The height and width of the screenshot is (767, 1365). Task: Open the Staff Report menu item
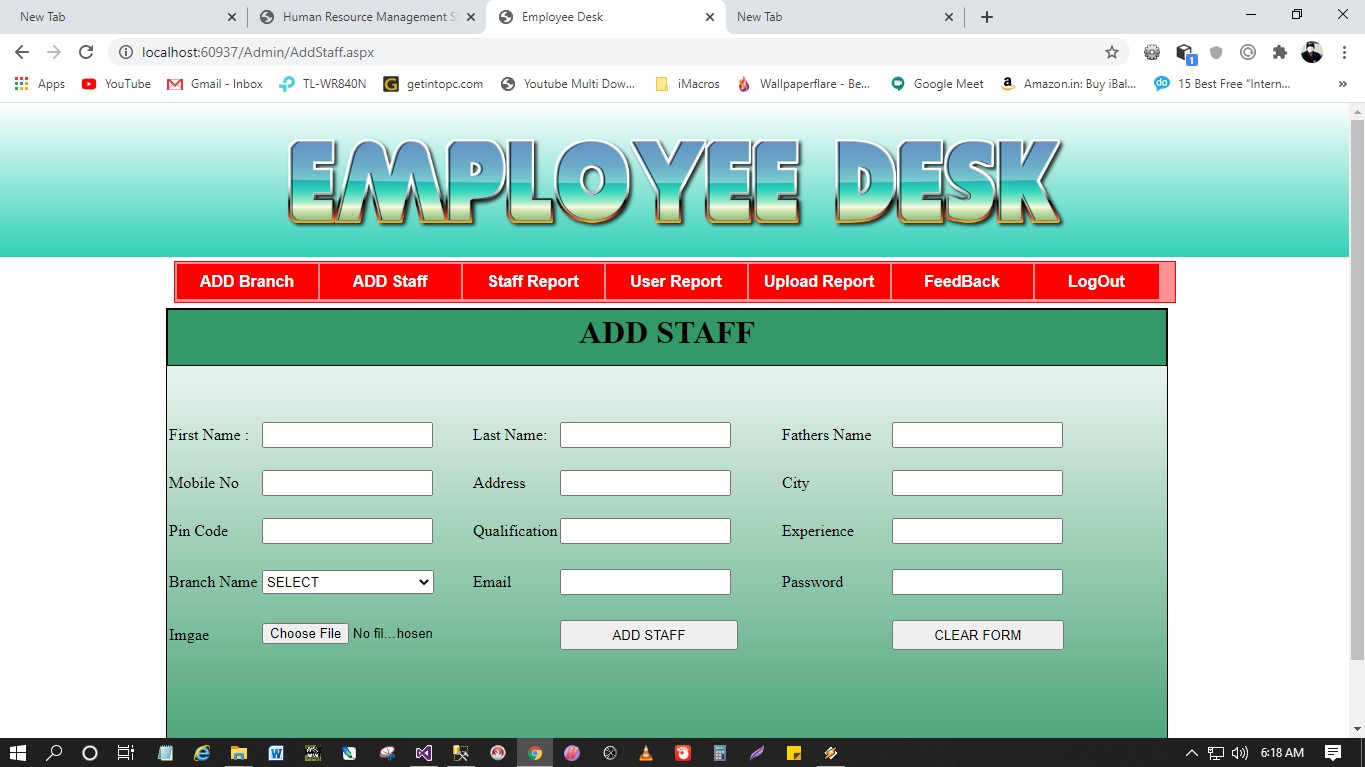pos(533,282)
